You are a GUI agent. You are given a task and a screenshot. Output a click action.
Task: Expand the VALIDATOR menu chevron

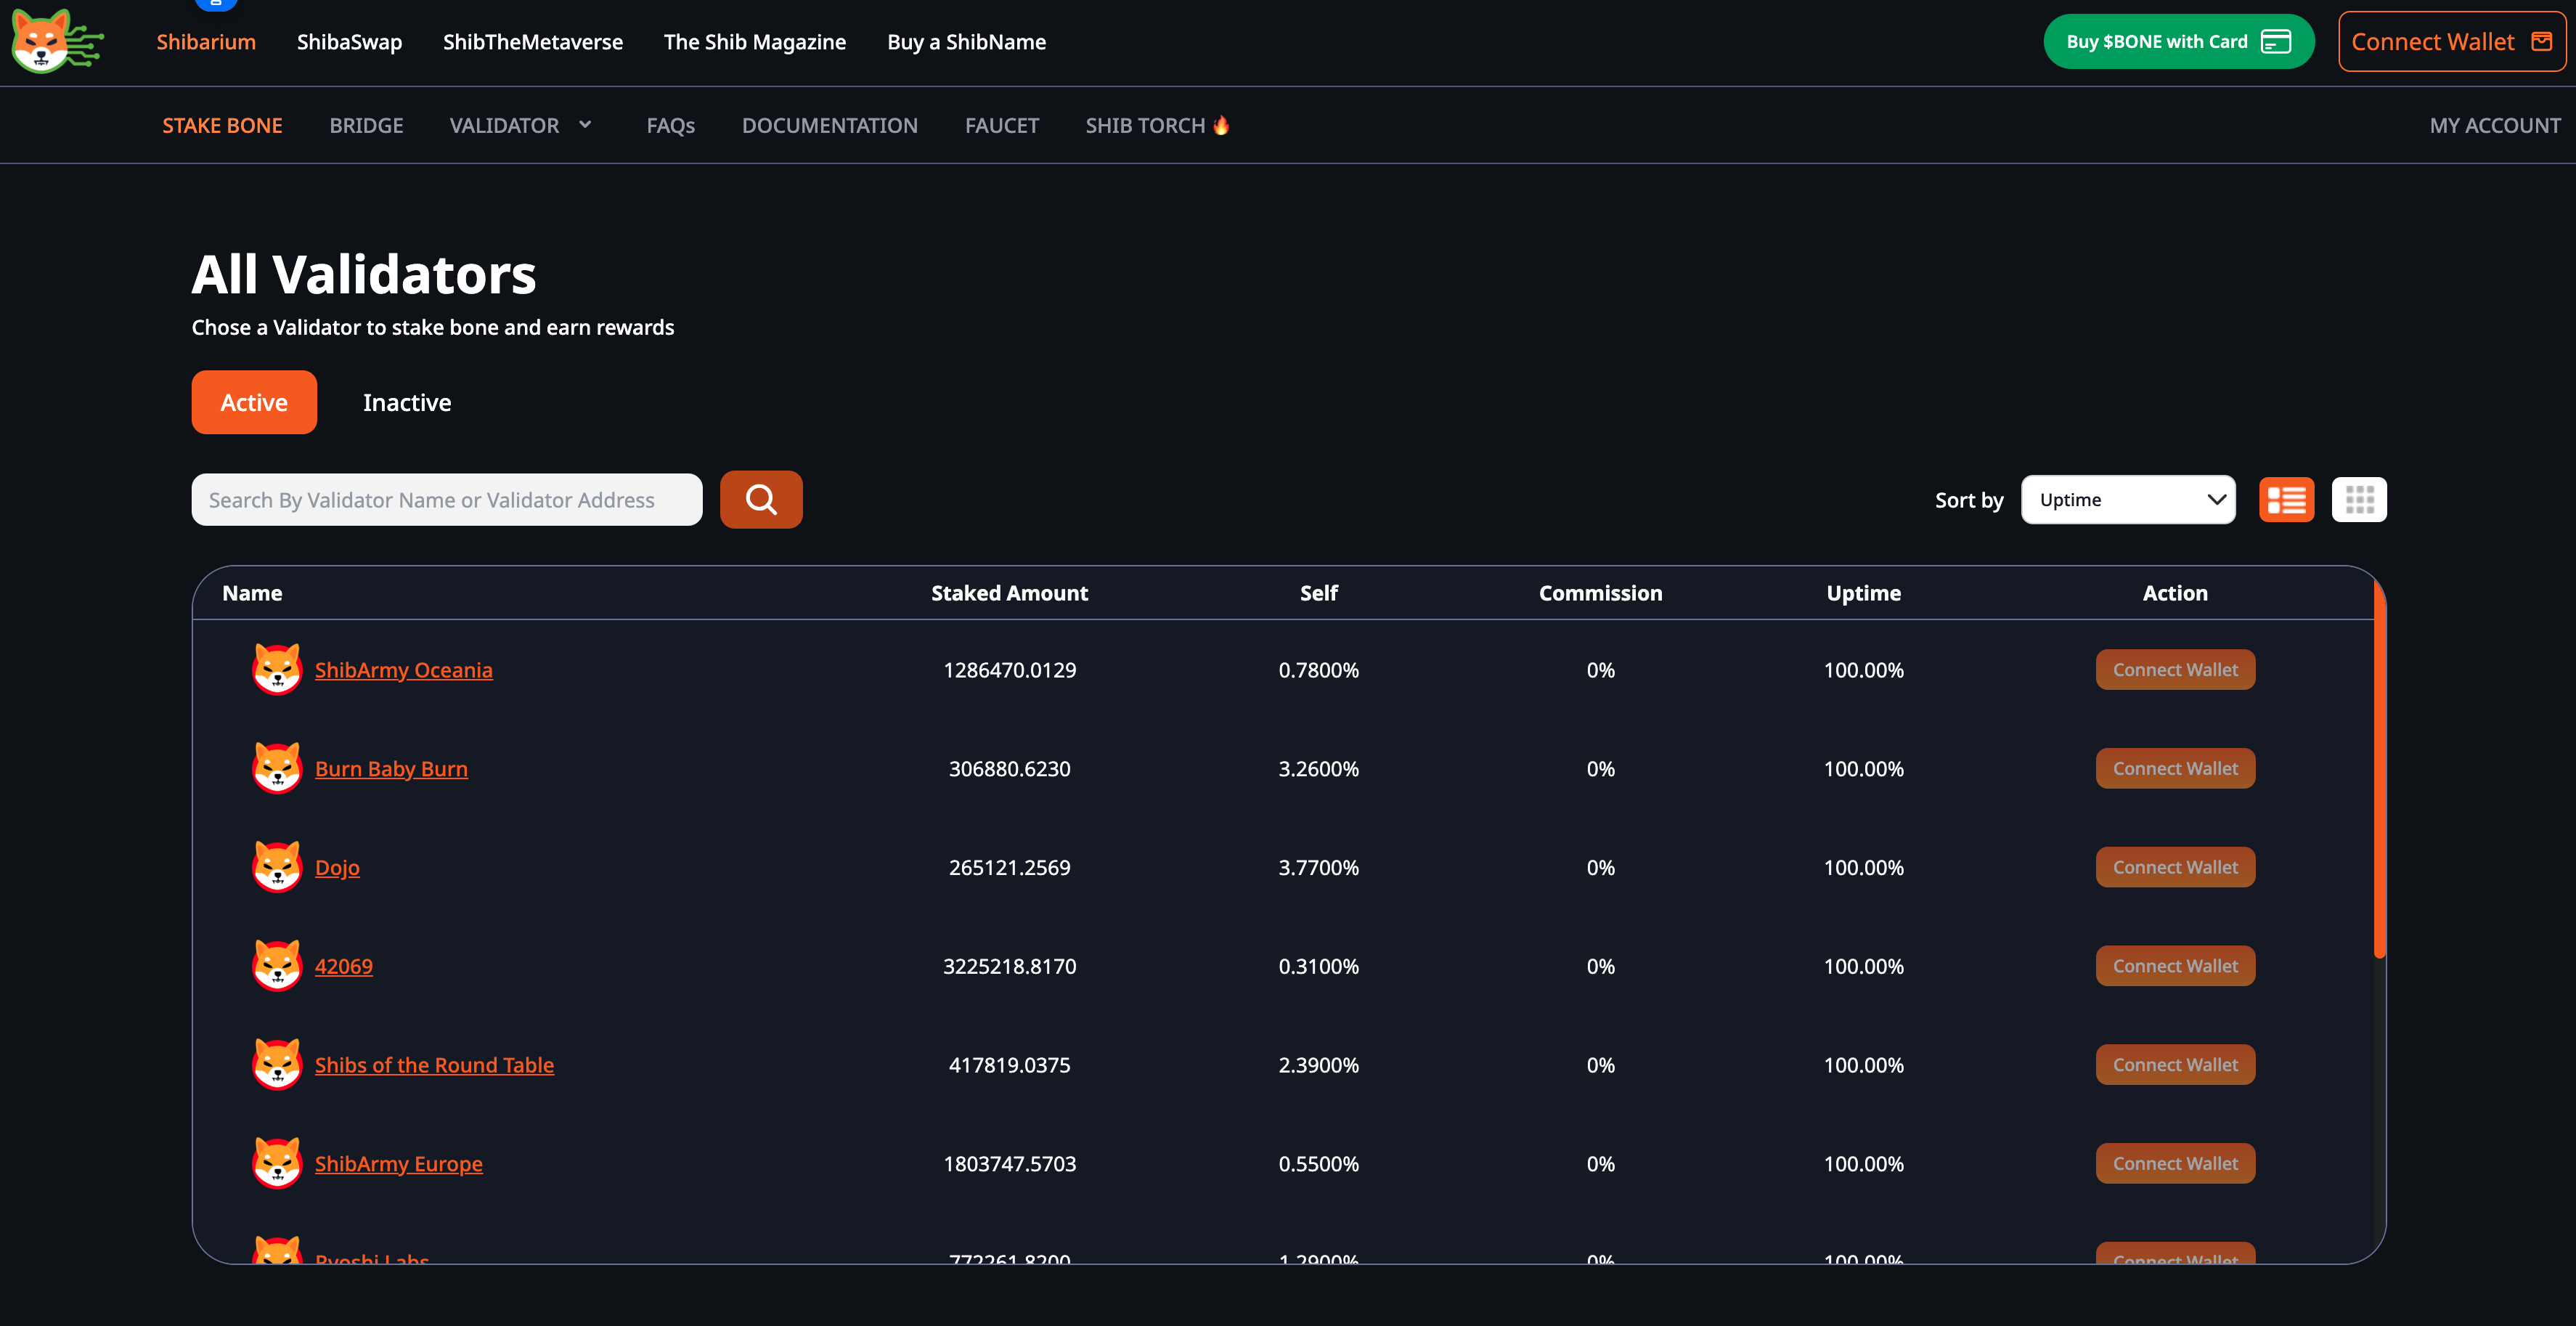[x=586, y=125]
